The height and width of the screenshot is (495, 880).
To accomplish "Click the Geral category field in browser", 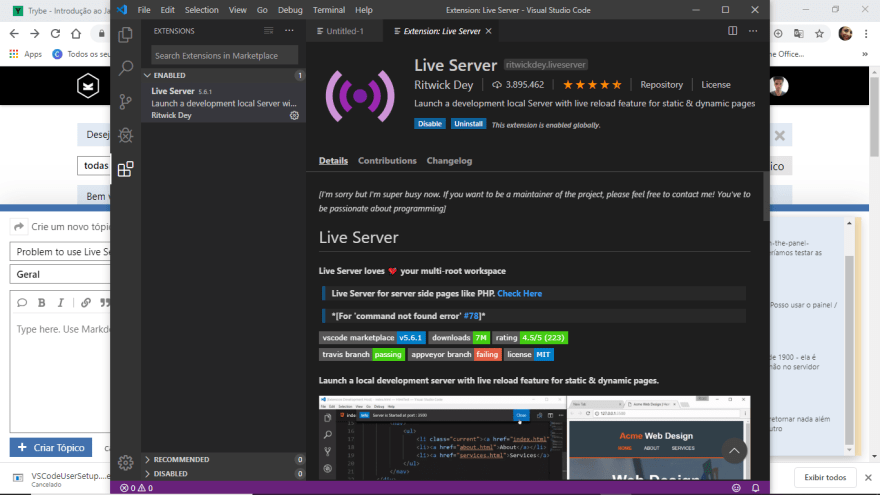I will (x=60, y=274).
